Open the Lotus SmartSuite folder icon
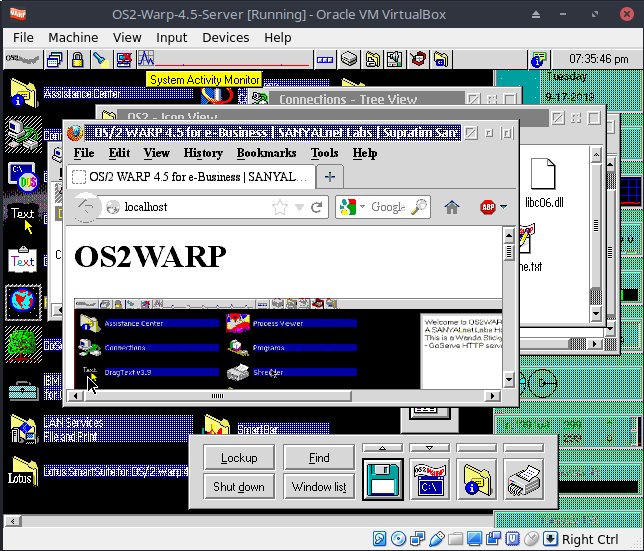 pos(23,471)
